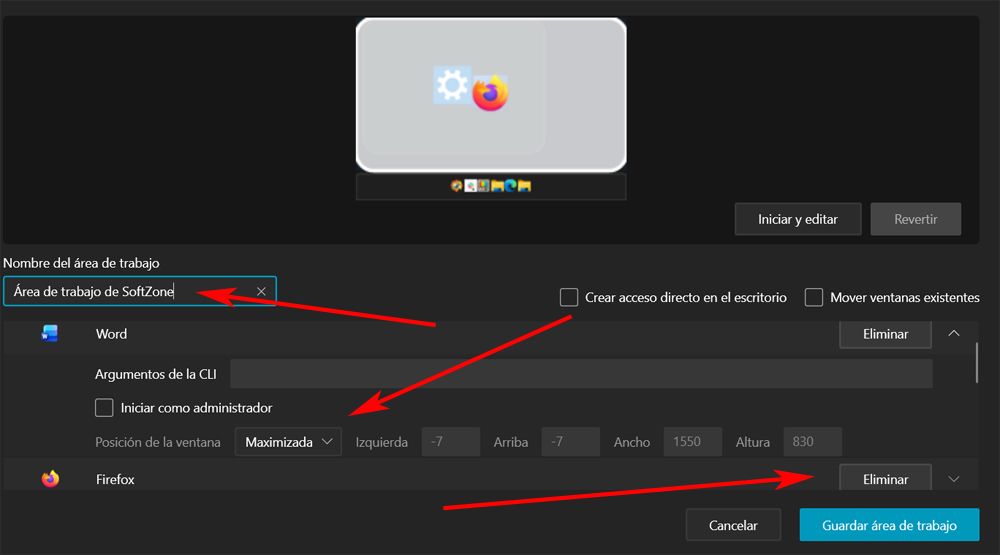
Task: Clear the workspace name with X icon
Action: (x=261, y=292)
